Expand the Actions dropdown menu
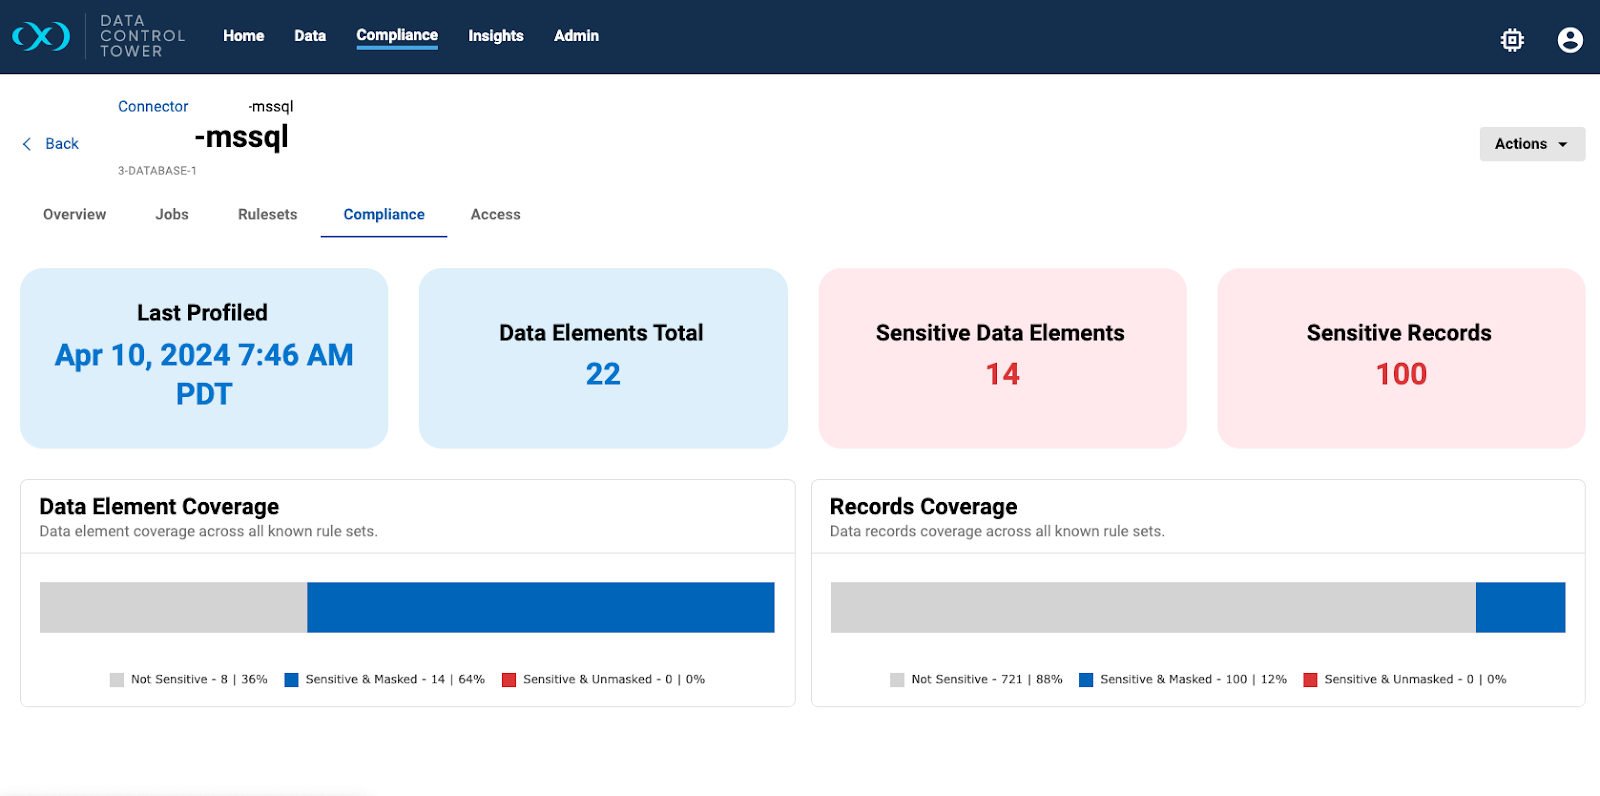Viewport: 1600px width, 796px height. (1531, 144)
